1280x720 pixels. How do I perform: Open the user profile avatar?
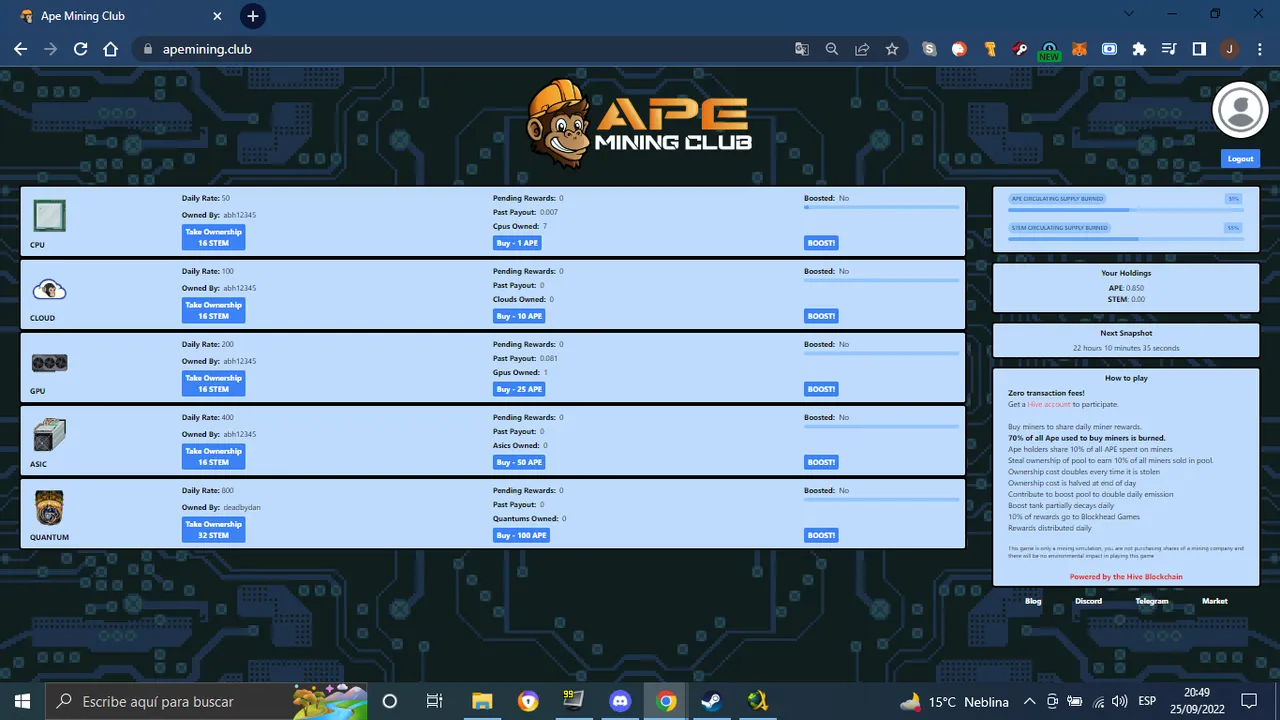click(1240, 110)
